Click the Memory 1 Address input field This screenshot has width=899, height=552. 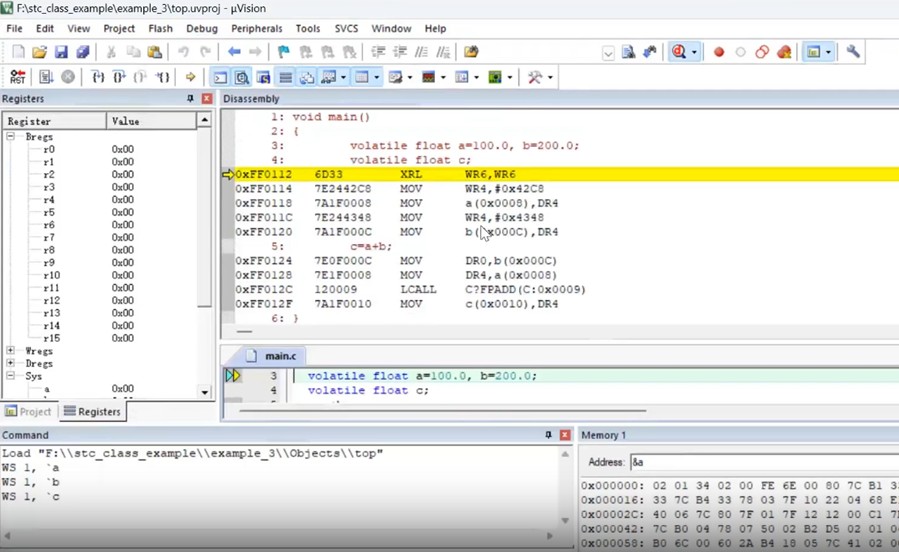point(760,462)
